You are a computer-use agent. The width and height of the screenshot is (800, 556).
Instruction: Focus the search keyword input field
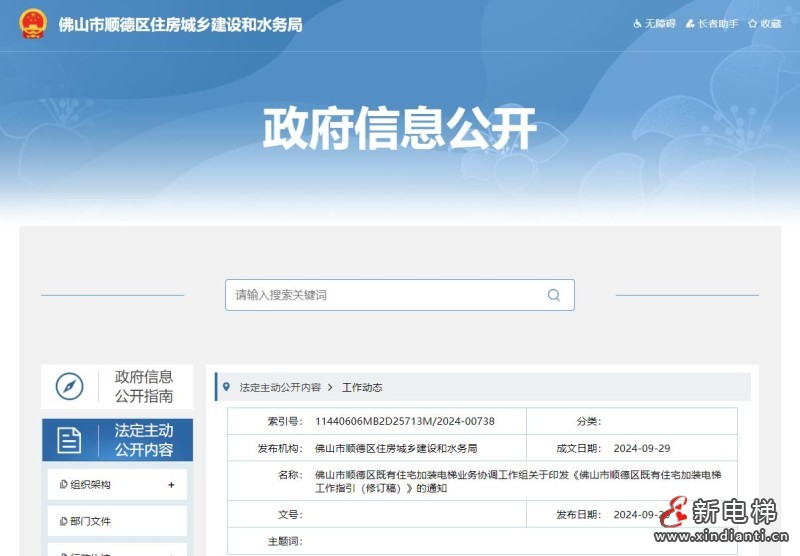point(385,295)
